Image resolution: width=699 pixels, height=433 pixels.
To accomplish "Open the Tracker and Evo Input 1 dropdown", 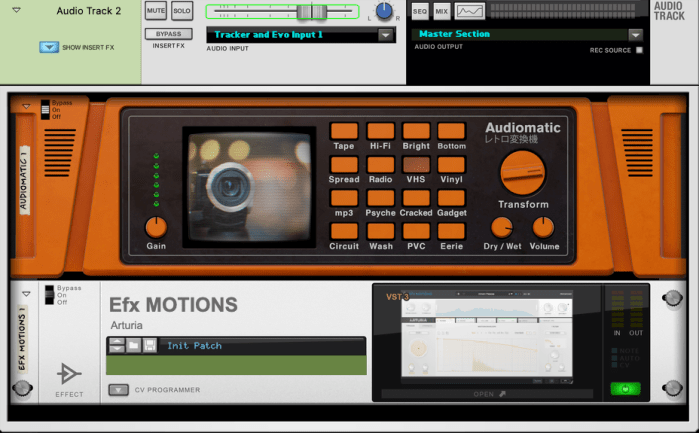I will pos(386,35).
